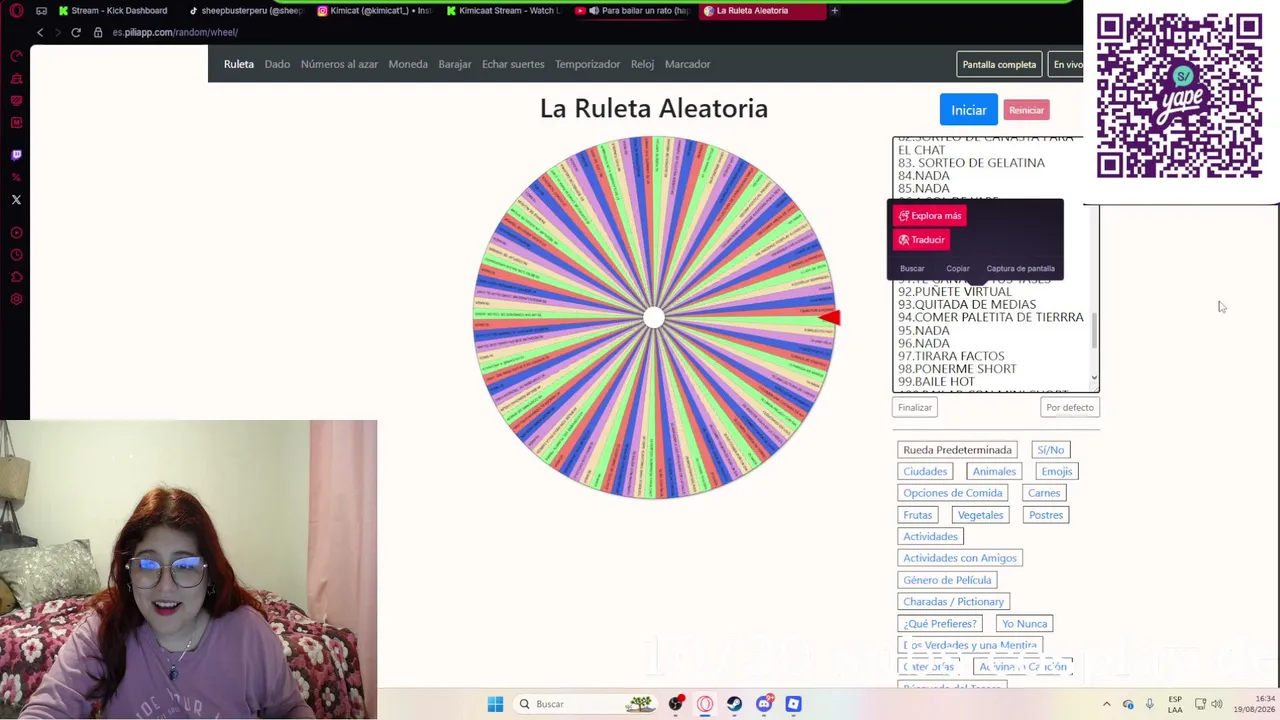Click the Reiniciar button

[1026, 110]
